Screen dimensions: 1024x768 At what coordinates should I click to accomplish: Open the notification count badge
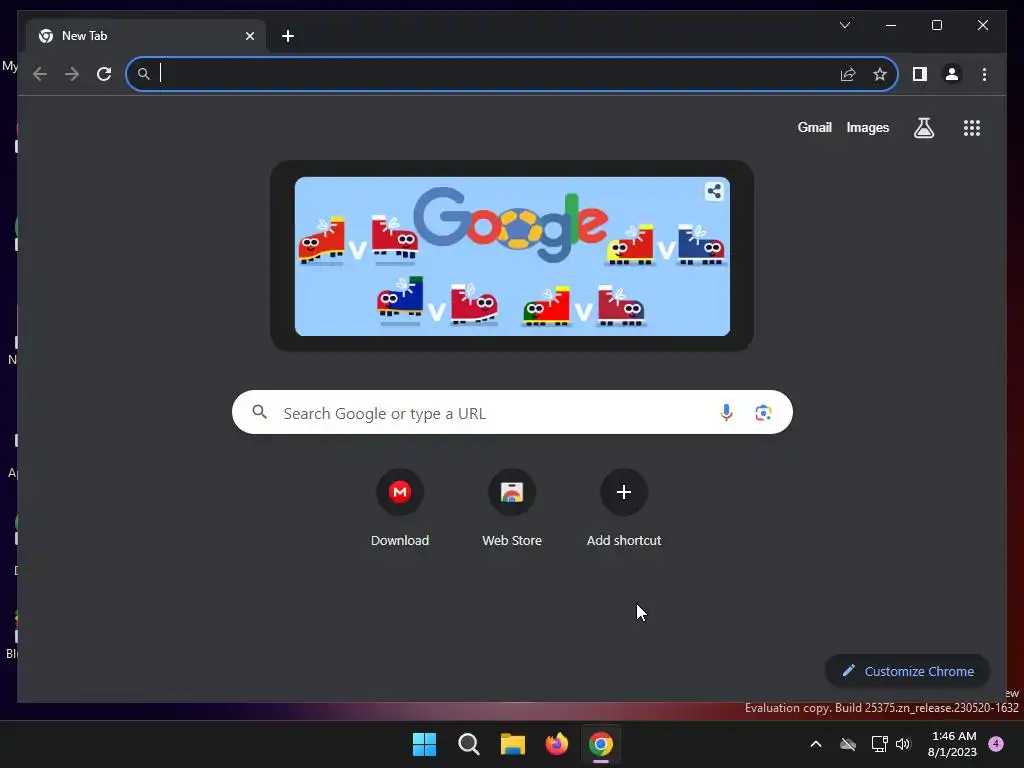click(996, 744)
